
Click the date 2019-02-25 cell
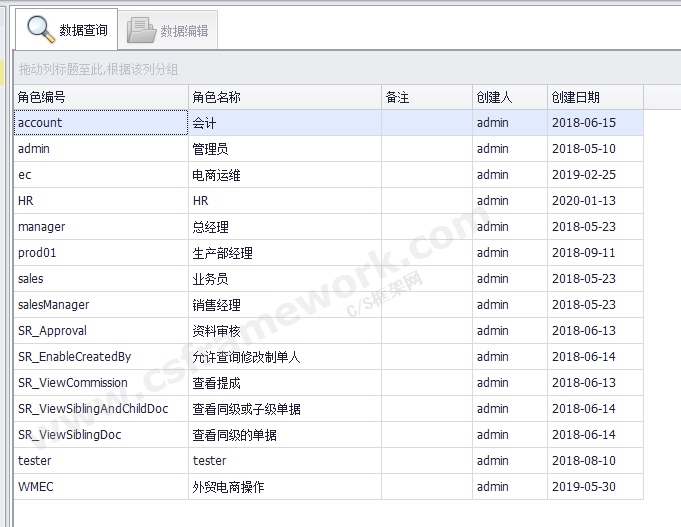(595, 175)
